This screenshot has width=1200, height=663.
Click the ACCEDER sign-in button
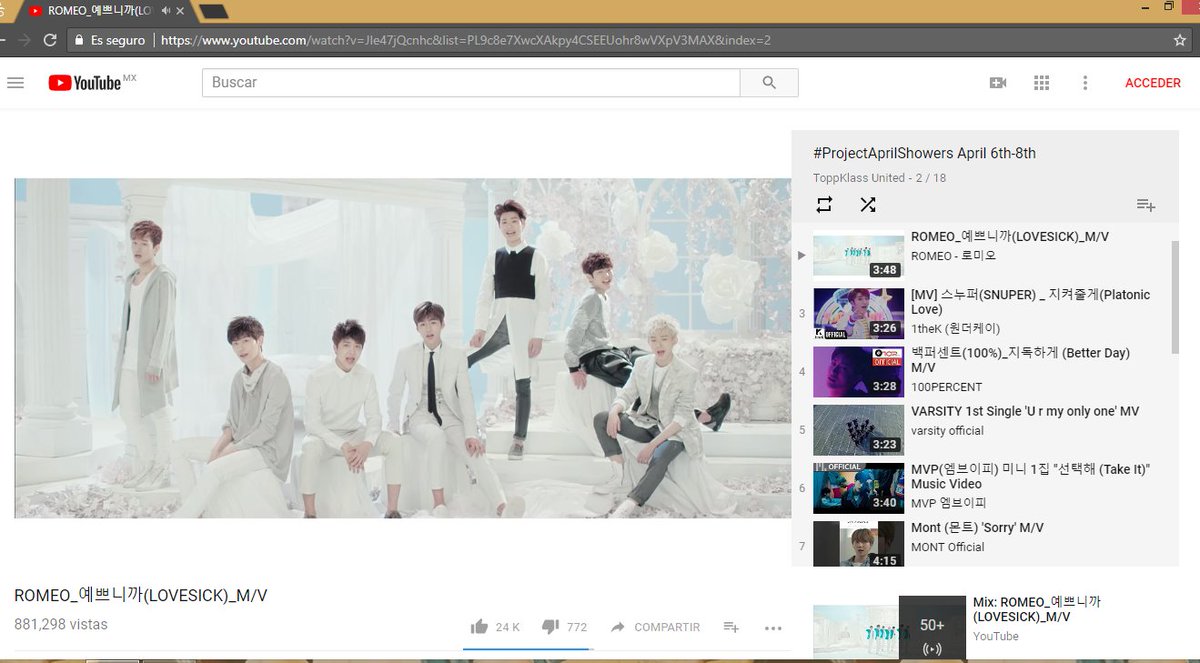(1153, 83)
